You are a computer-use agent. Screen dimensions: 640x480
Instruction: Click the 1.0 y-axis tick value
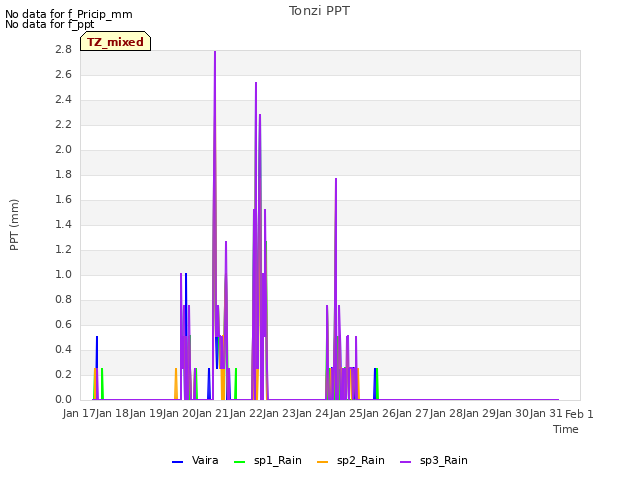(63, 275)
